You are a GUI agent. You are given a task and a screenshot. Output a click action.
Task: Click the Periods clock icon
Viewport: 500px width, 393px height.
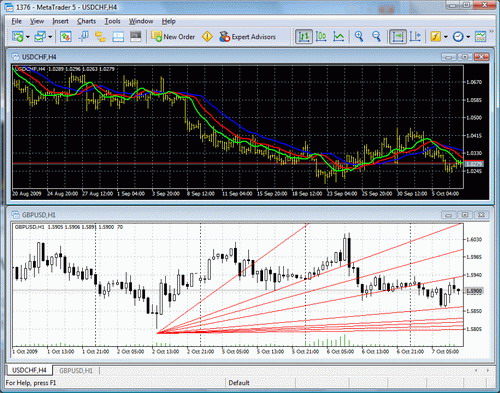point(458,36)
